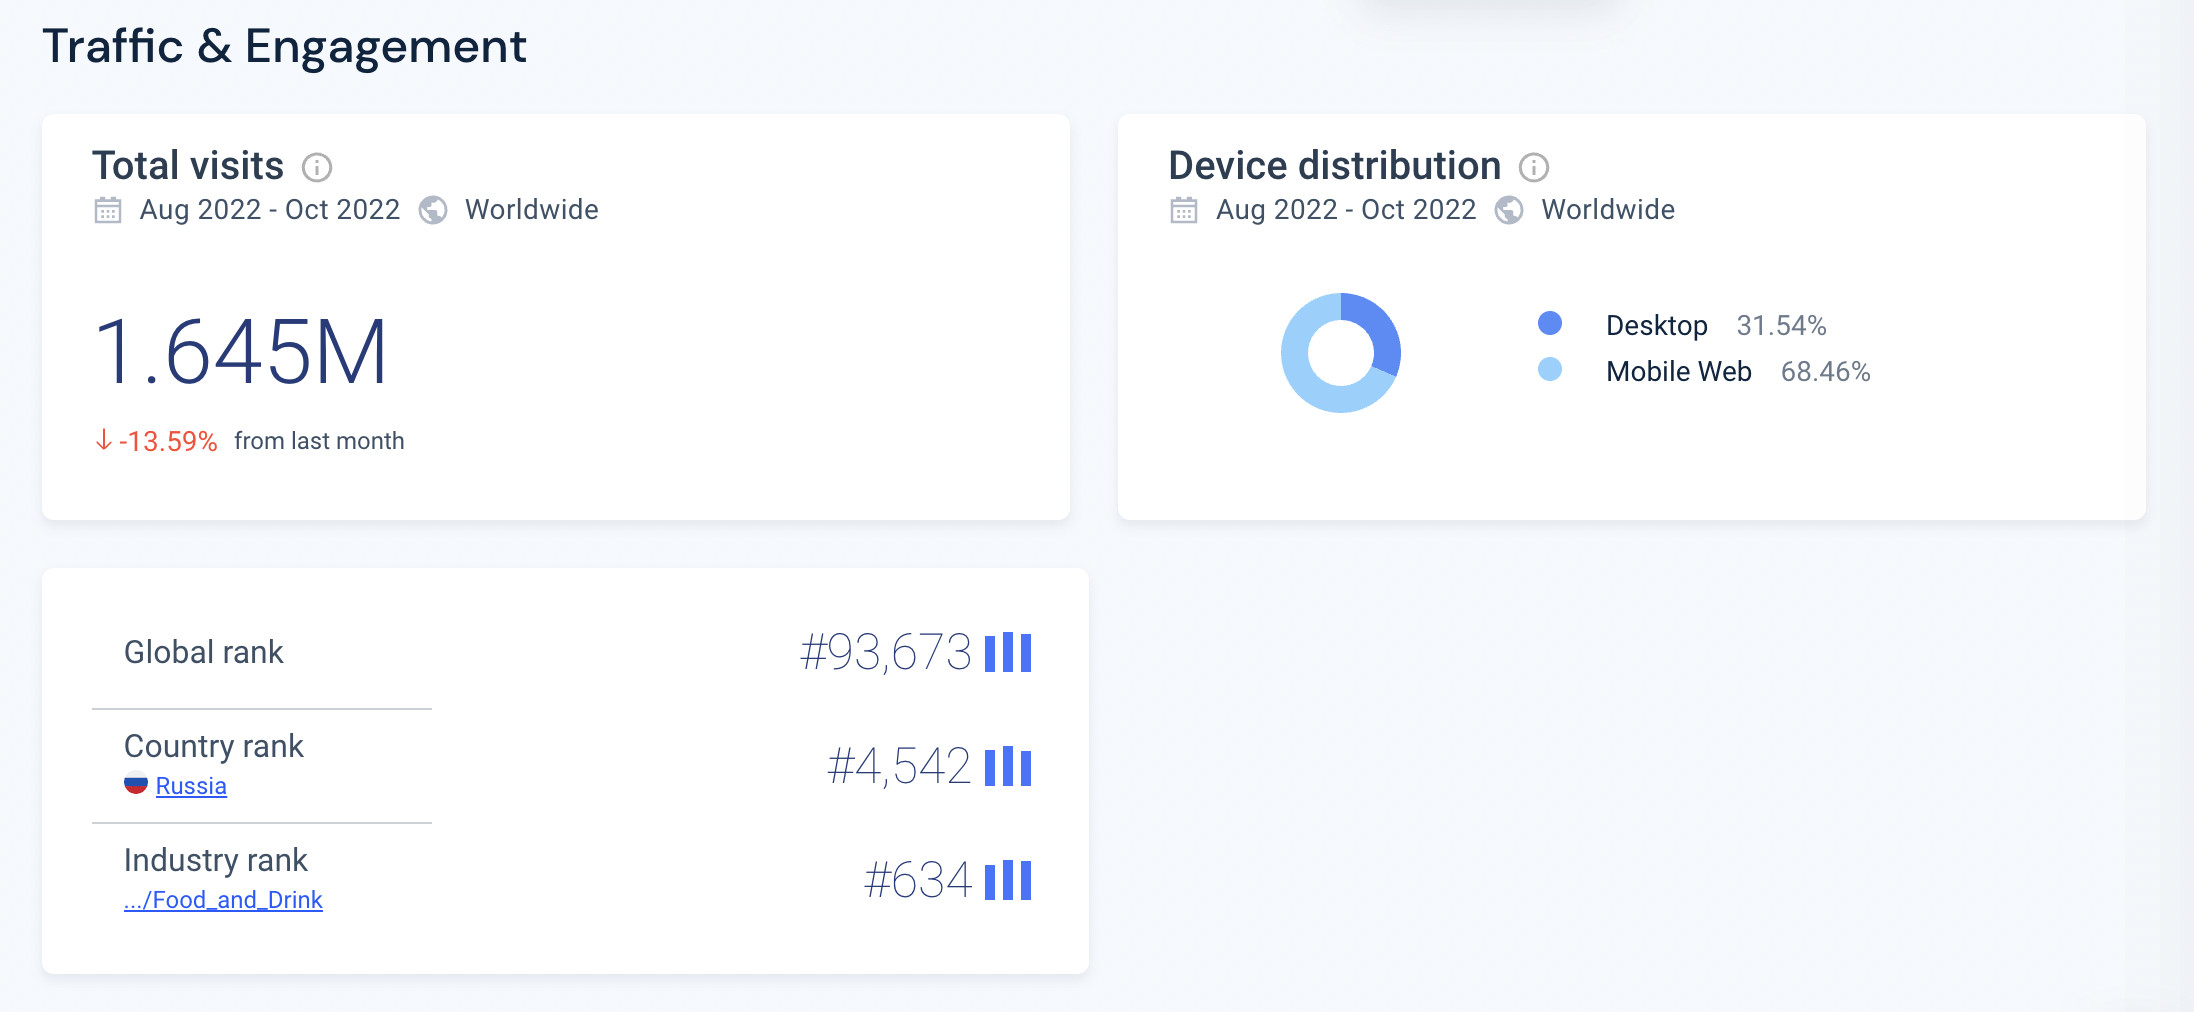Click the globe icon in Total visits
2194x1012 pixels.
pyautogui.click(x=433, y=210)
